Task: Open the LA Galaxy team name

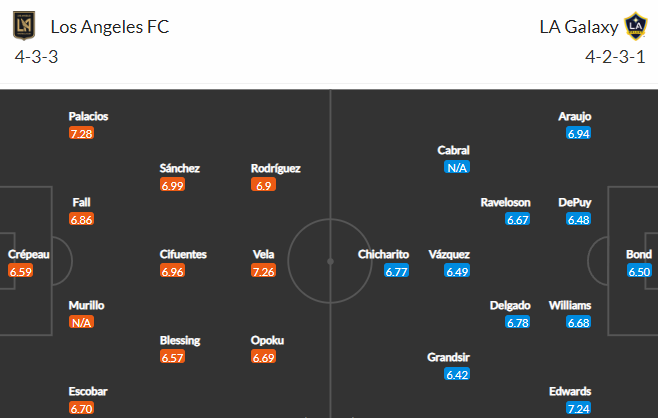Action: 579,27
